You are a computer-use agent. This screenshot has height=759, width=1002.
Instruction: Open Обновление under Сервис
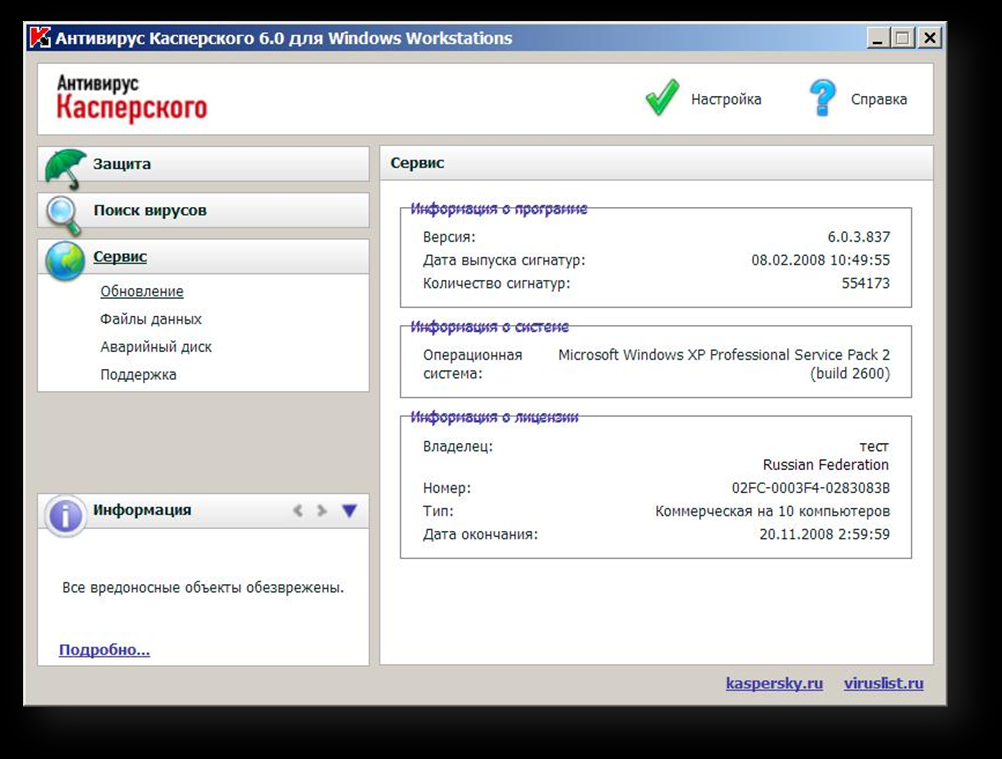pos(142,291)
